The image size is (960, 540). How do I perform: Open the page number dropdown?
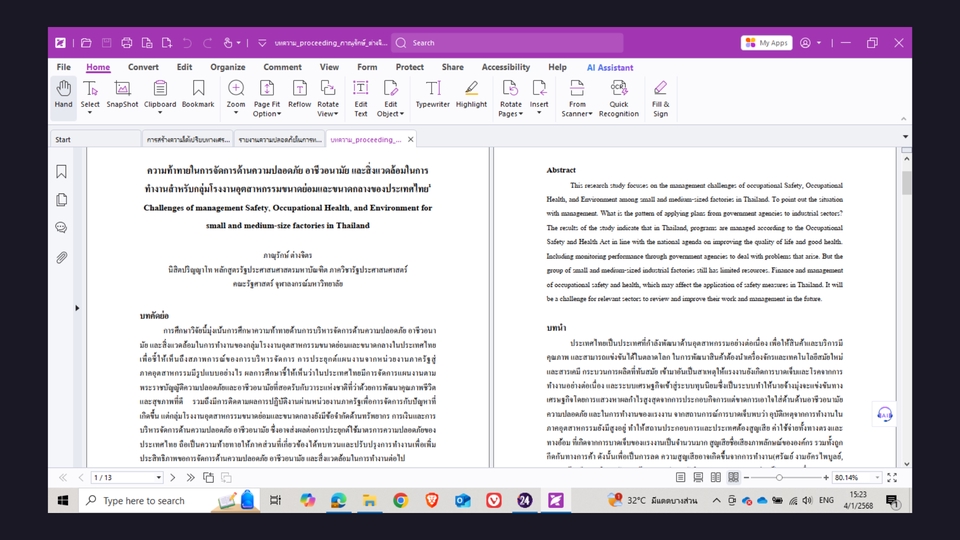(159, 478)
